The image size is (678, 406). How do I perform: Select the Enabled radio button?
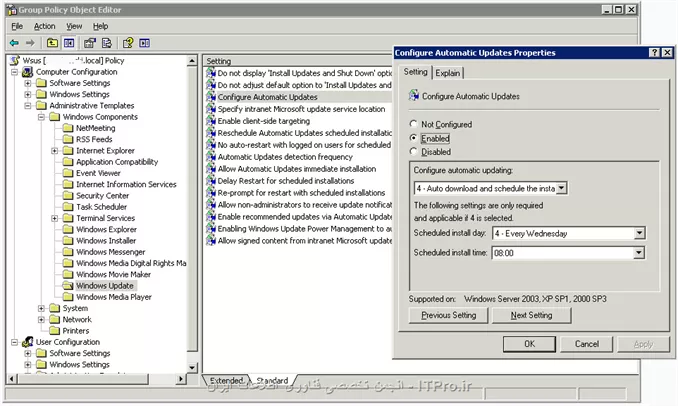tap(414, 138)
